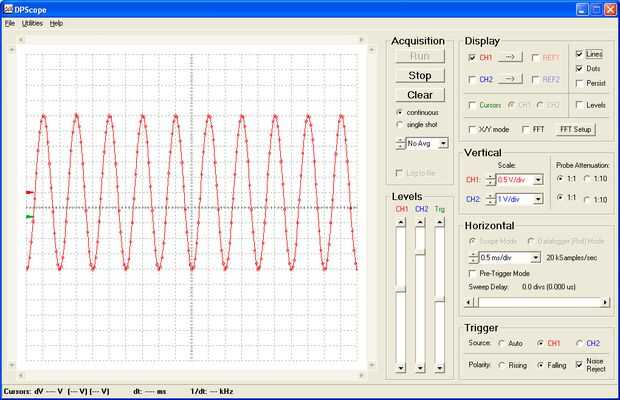Screen dimensions: 620x400
Task: Enable REF1 display checkbox
Action: click(x=535, y=58)
